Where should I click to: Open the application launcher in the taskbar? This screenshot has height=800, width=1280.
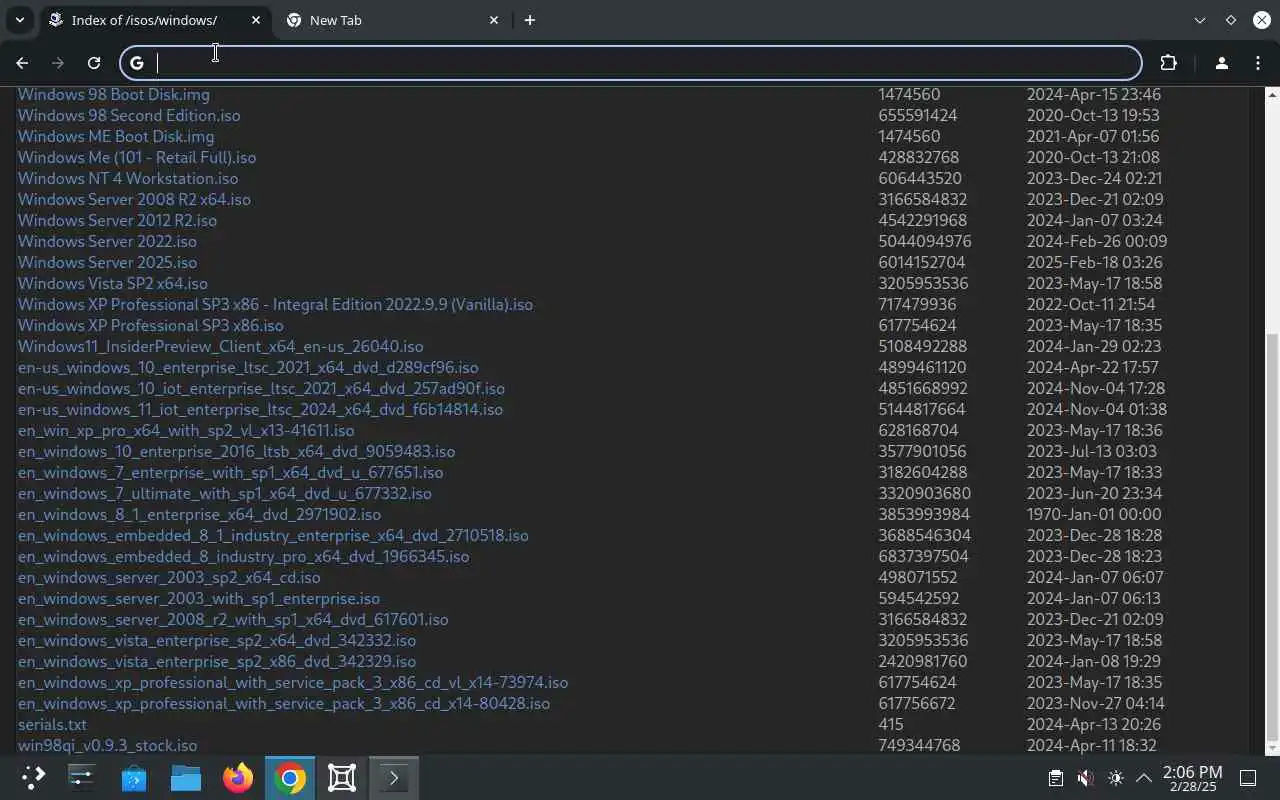click(x=33, y=778)
